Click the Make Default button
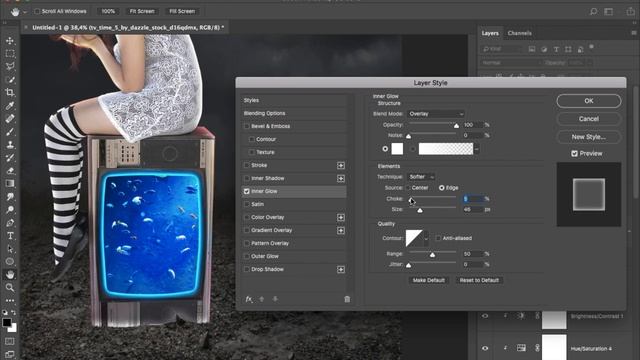 (x=429, y=280)
